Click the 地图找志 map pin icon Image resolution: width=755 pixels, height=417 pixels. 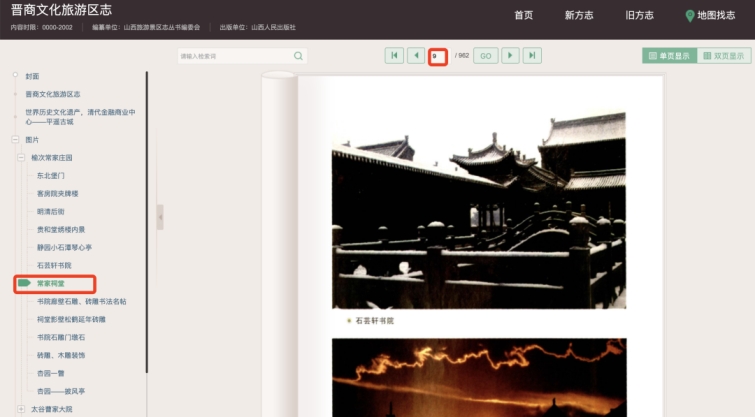click(690, 16)
